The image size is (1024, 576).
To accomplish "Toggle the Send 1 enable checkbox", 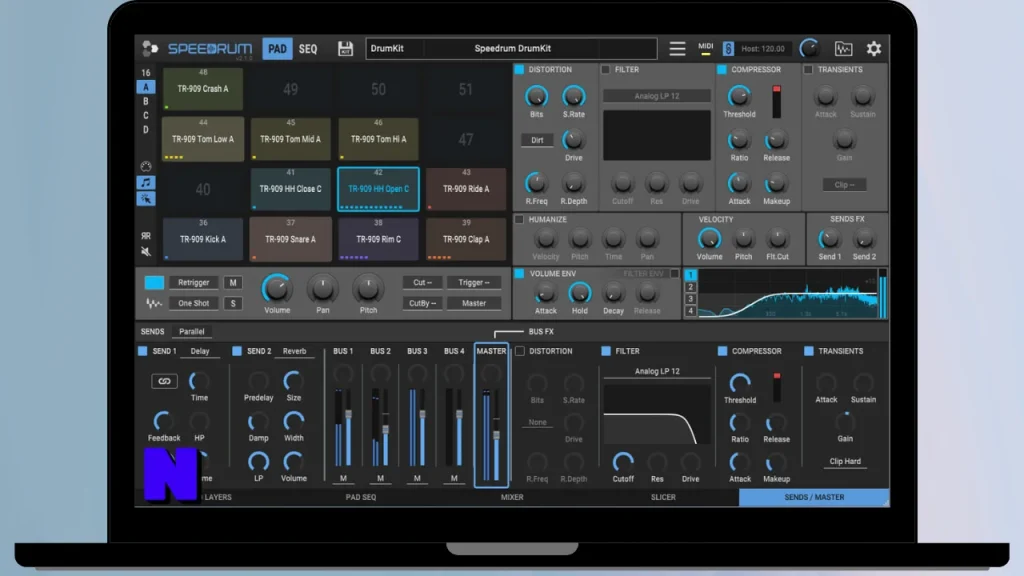I will click(142, 351).
